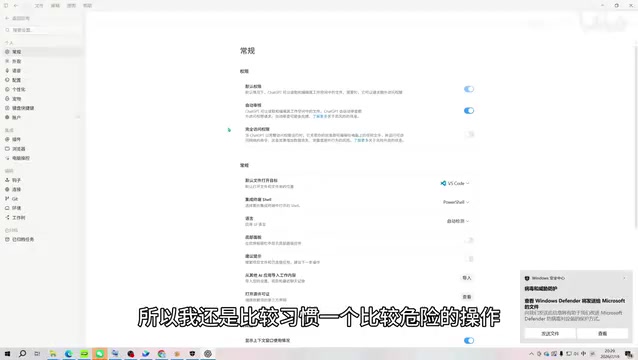Click the back arrow in title bar
638x360 pixels.
tap(16, 6)
